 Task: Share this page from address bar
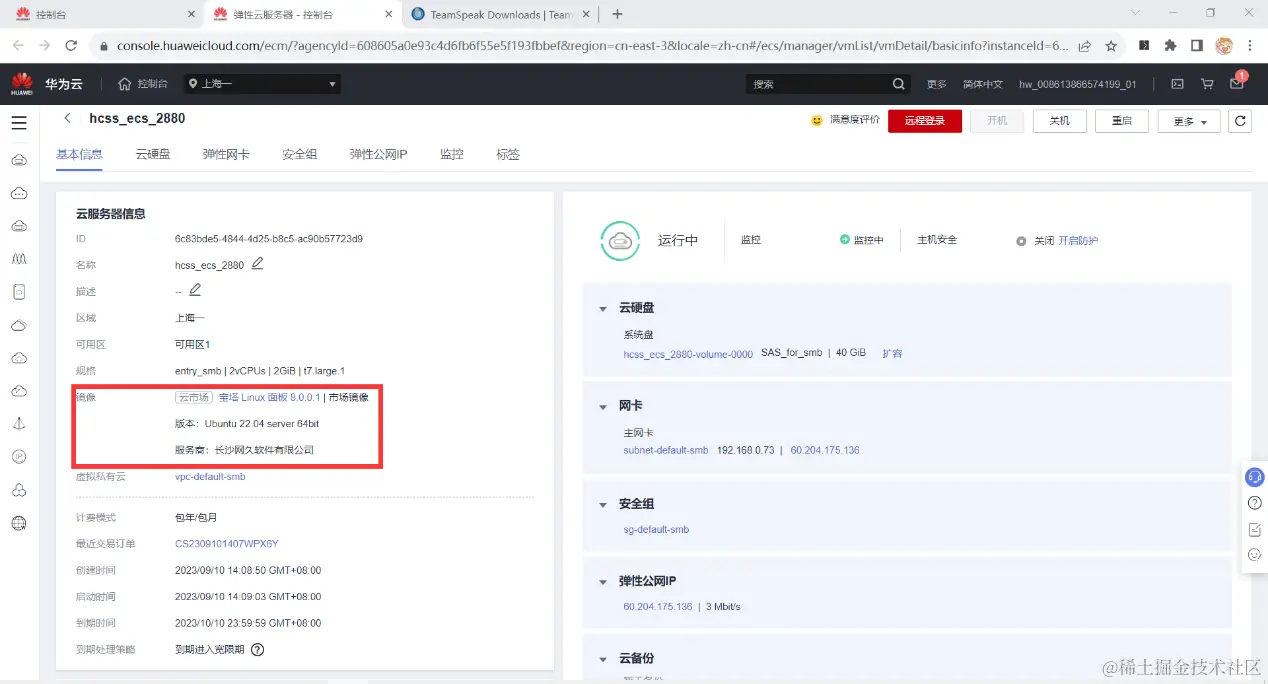coord(1085,46)
